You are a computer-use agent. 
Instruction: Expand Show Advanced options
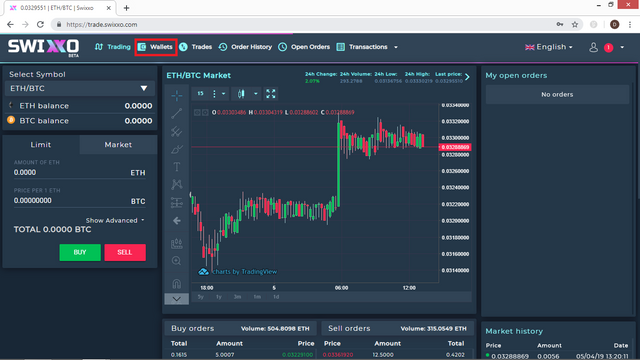pyautogui.click(x=115, y=220)
